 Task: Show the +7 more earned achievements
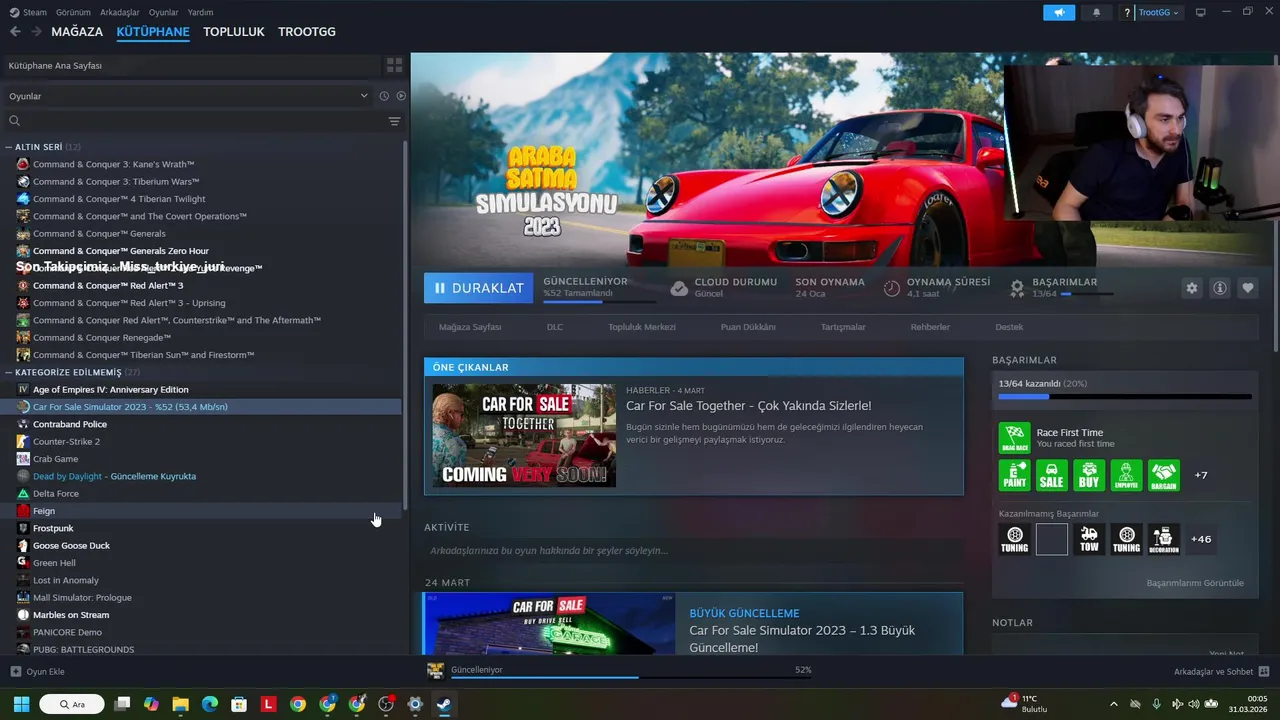1201,475
